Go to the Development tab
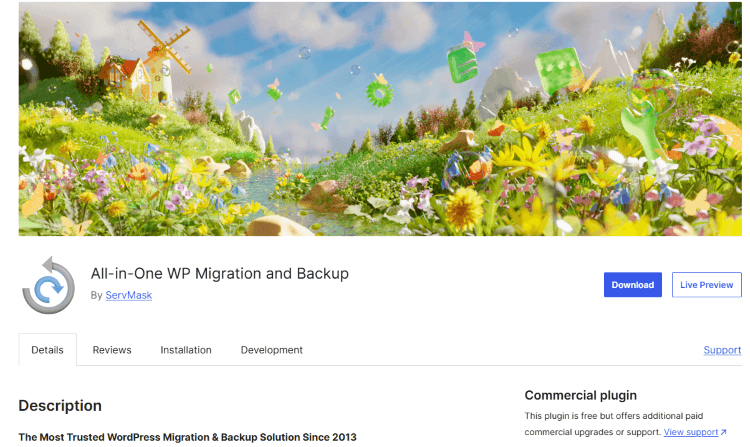Image resolution: width=750 pixels, height=447 pixels. (272, 350)
